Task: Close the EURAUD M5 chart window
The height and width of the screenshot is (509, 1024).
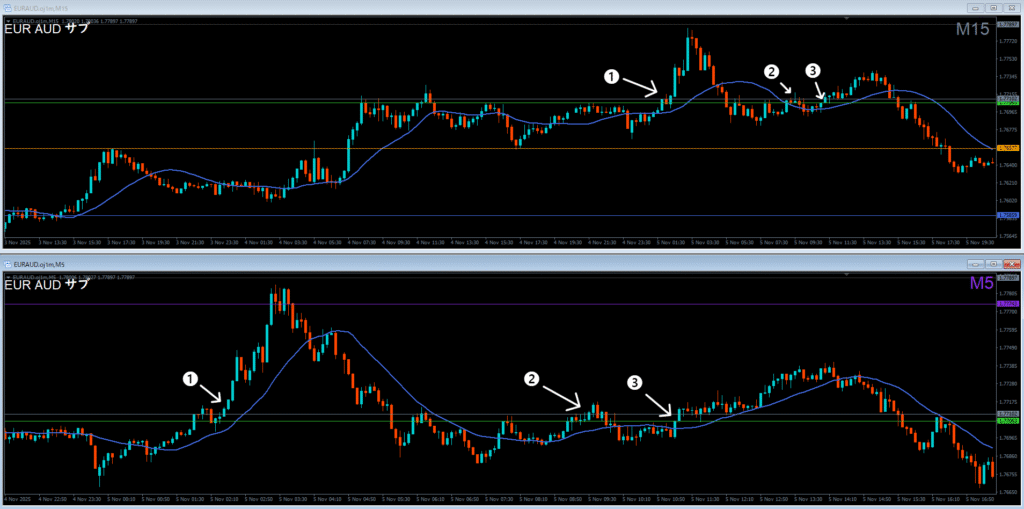Action: point(1010,264)
